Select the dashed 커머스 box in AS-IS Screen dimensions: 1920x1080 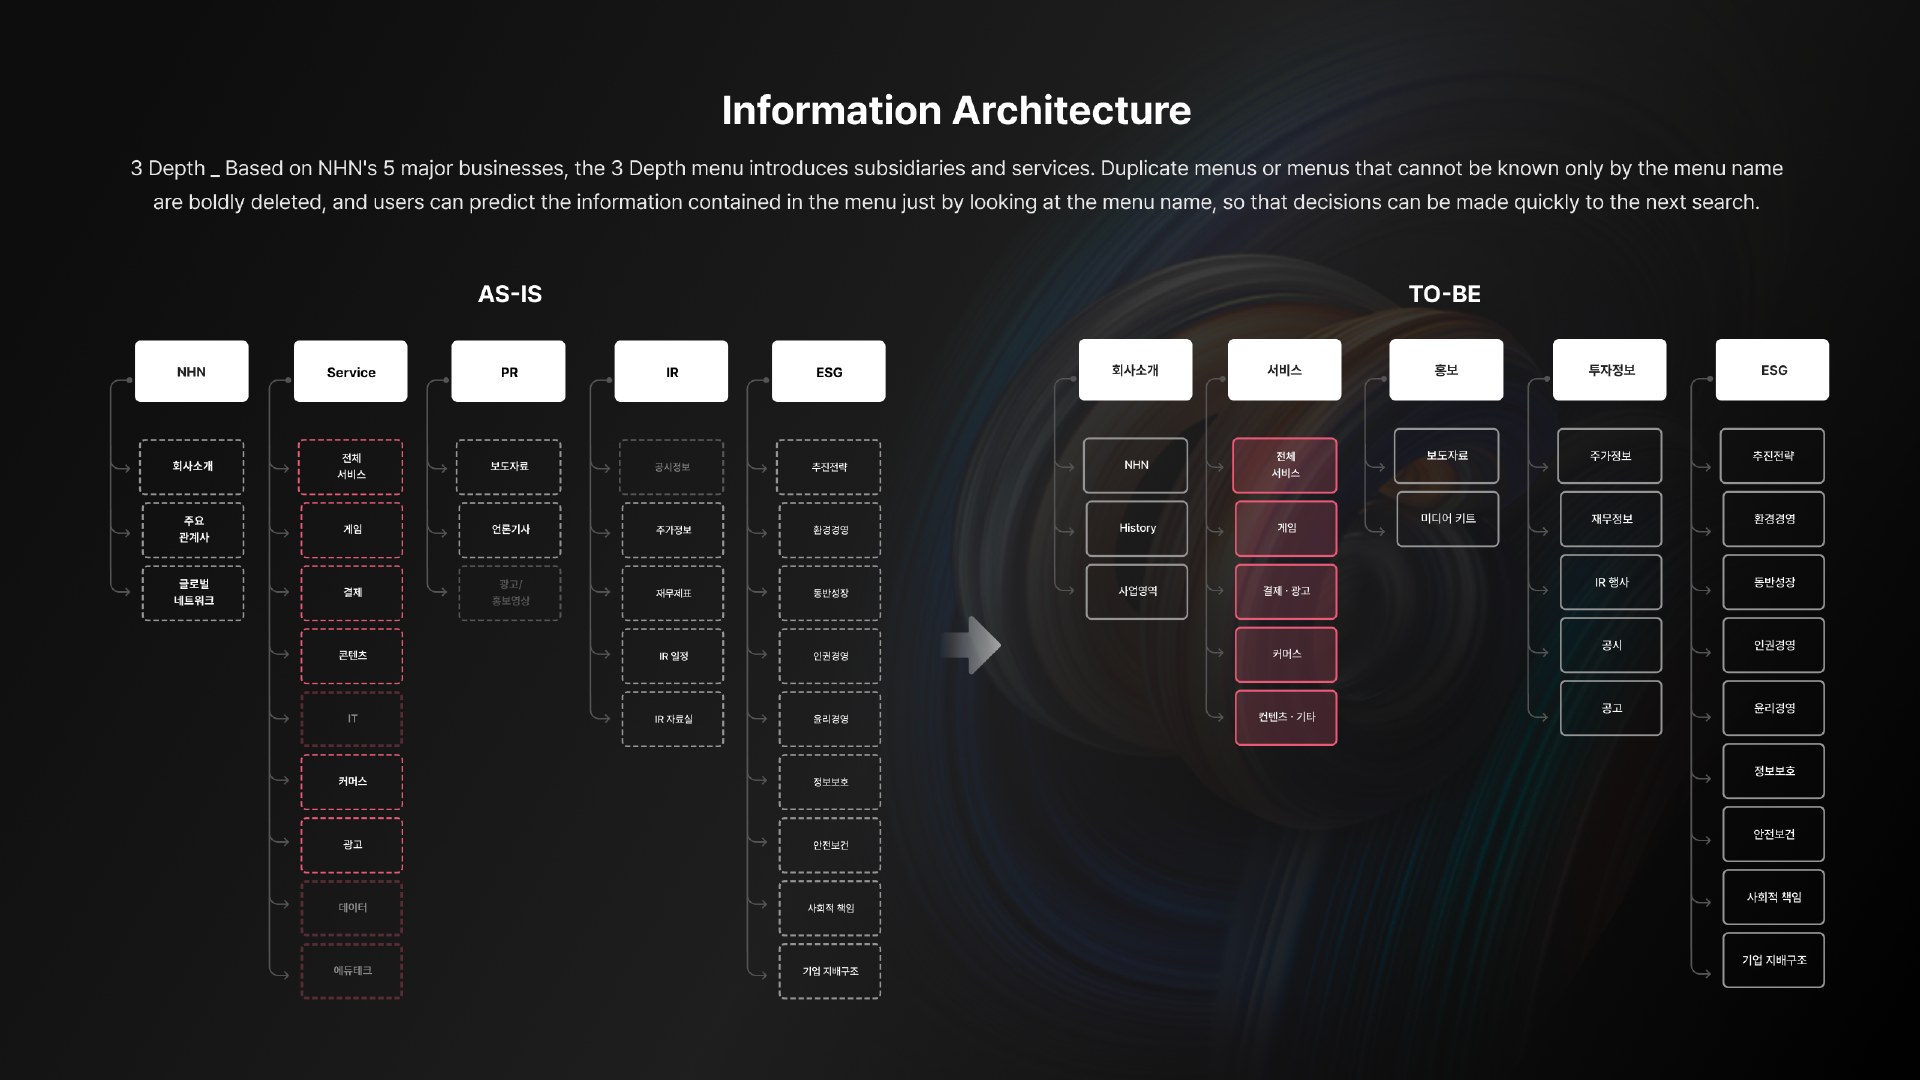tap(352, 782)
